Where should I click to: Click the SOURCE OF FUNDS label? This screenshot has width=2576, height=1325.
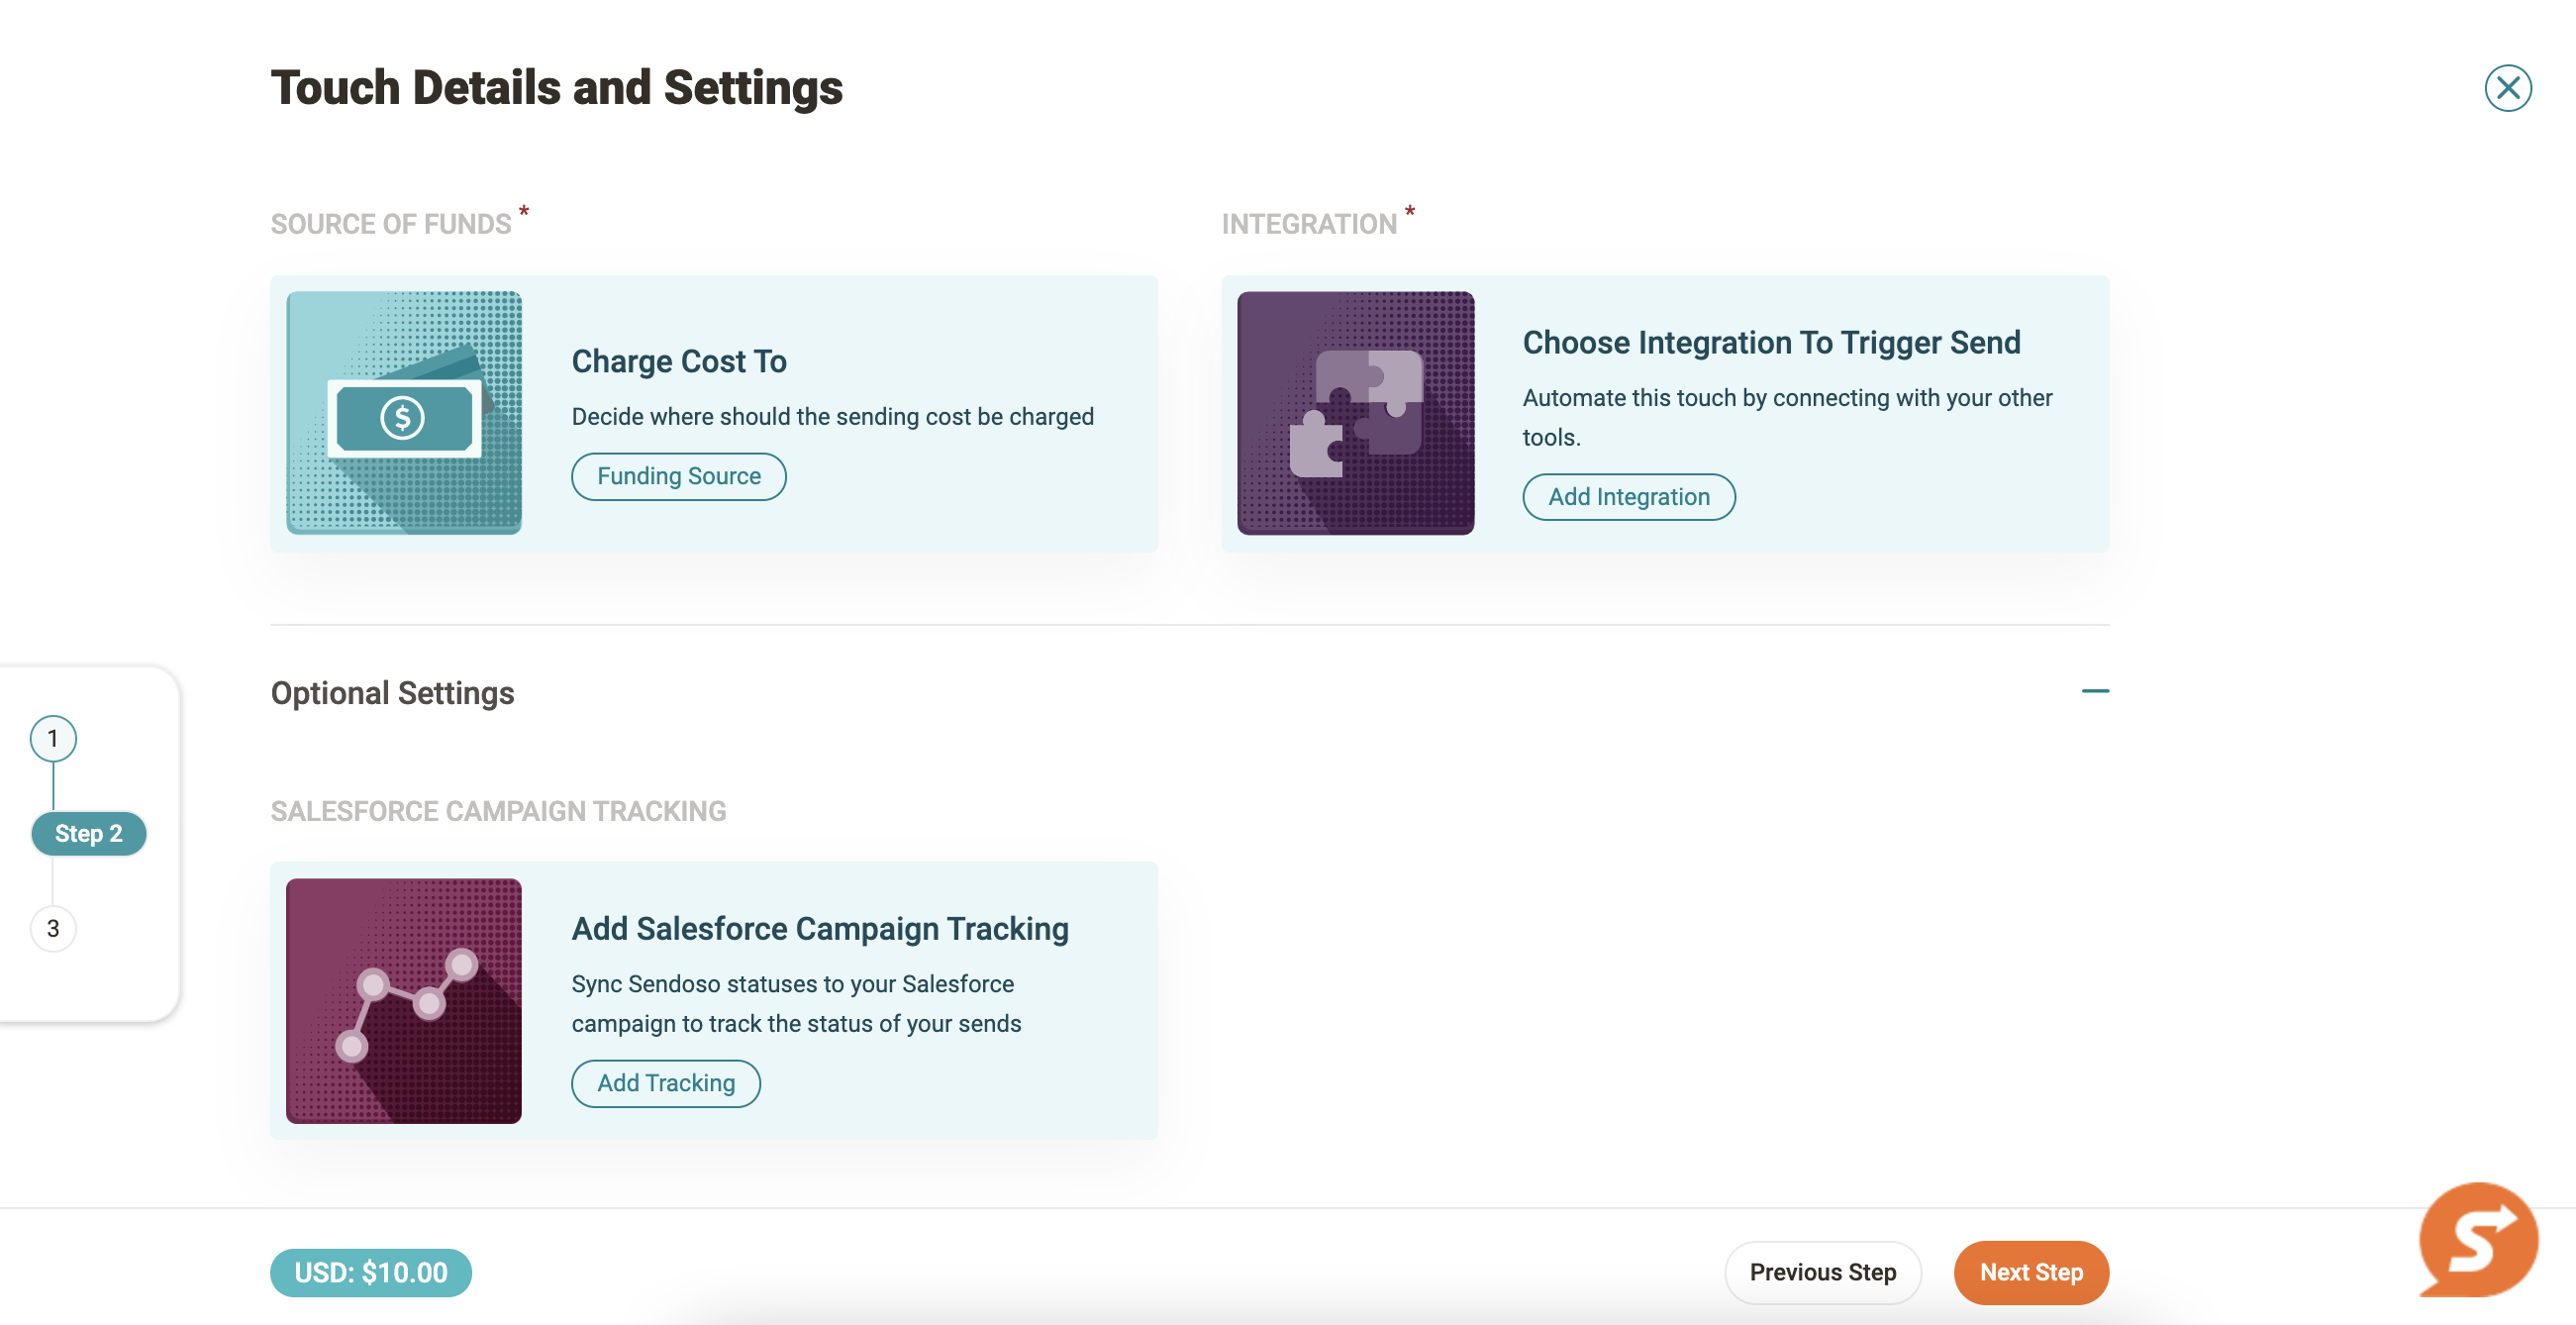391,224
